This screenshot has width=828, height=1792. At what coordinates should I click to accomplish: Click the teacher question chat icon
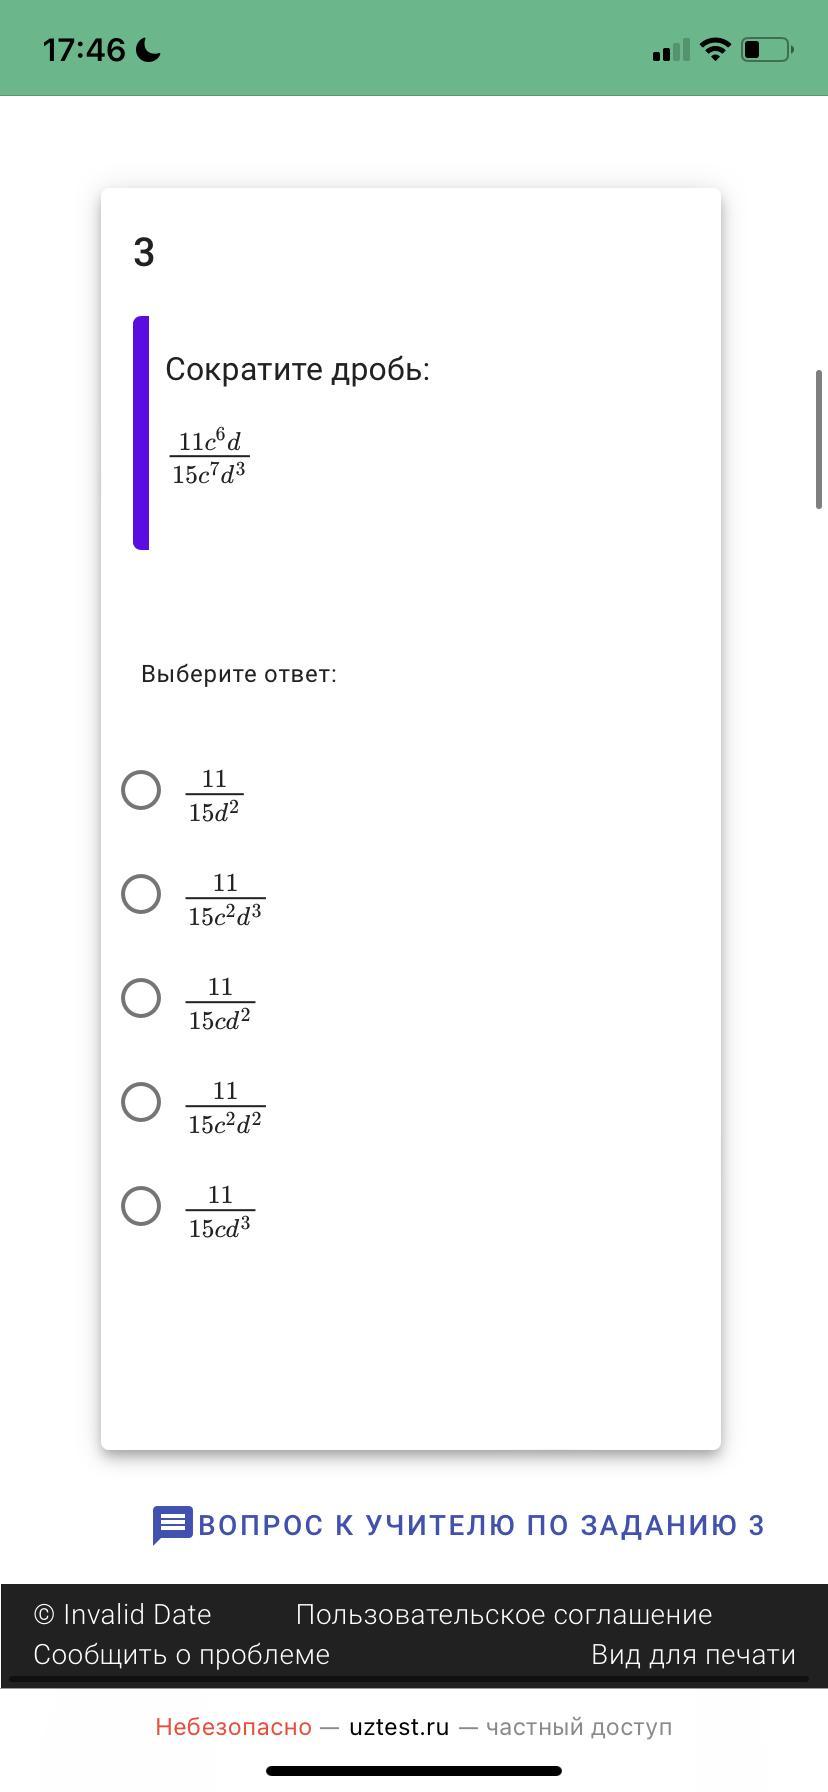tap(172, 1525)
